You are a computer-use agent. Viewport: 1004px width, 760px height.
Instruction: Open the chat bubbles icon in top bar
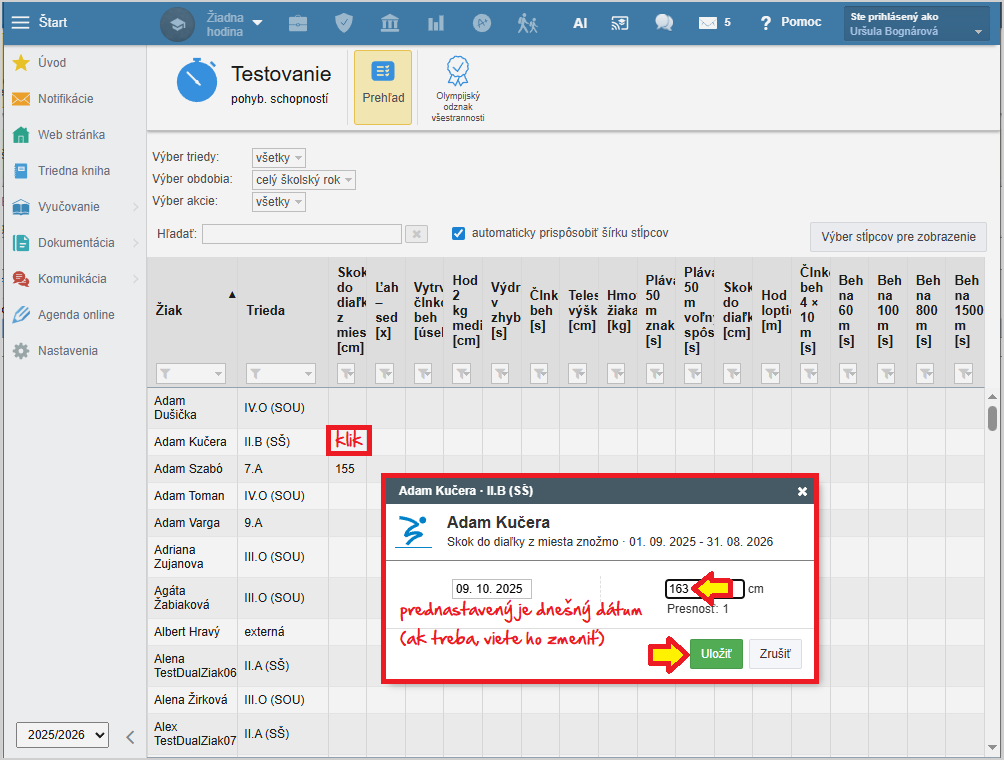(x=663, y=22)
